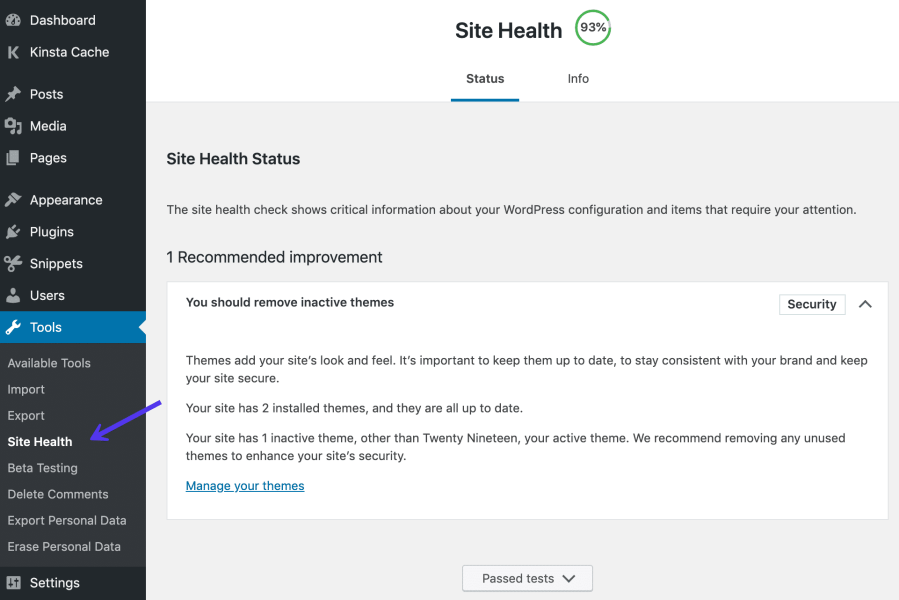
Task: Click the You should remove inactive themes heading
Action: [x=290, y=302]
